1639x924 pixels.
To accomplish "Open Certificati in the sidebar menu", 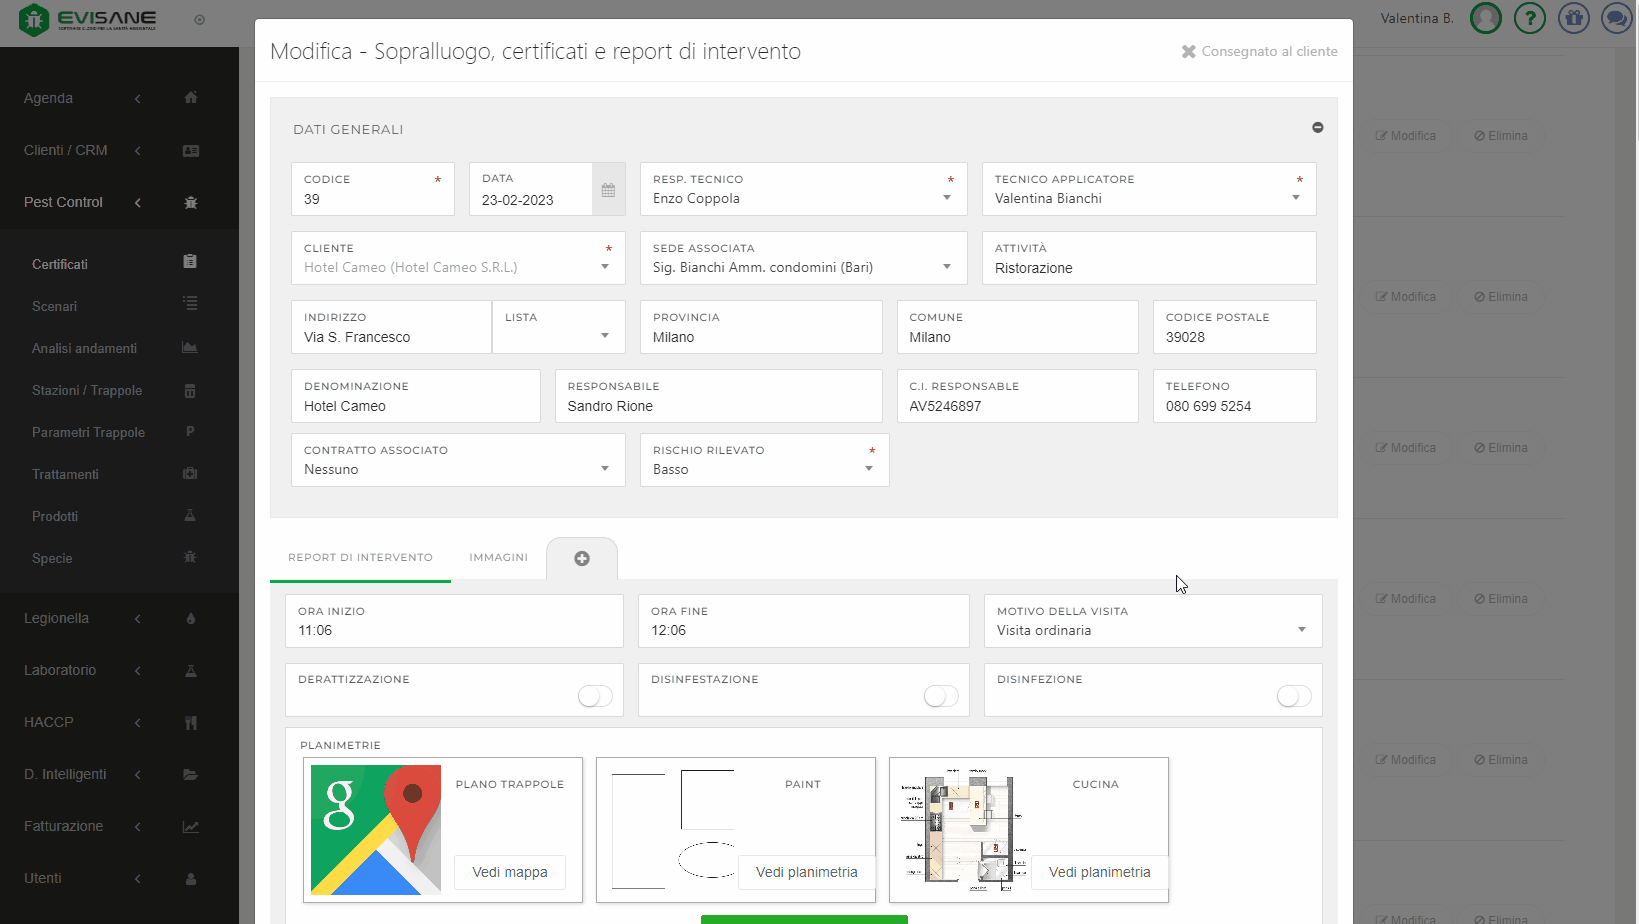I will pyautogui.click(x=60, y=264).
